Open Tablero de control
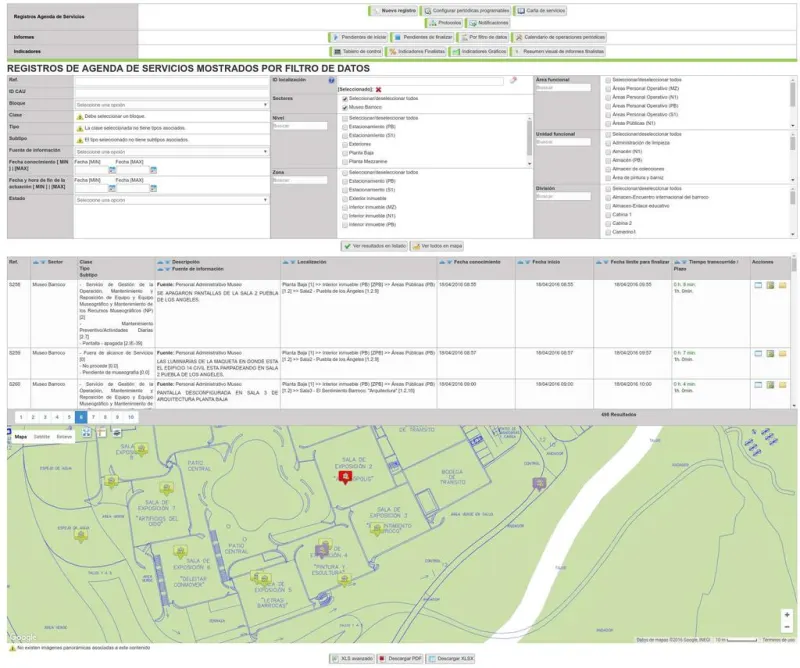800x668 pixels. 357,52
